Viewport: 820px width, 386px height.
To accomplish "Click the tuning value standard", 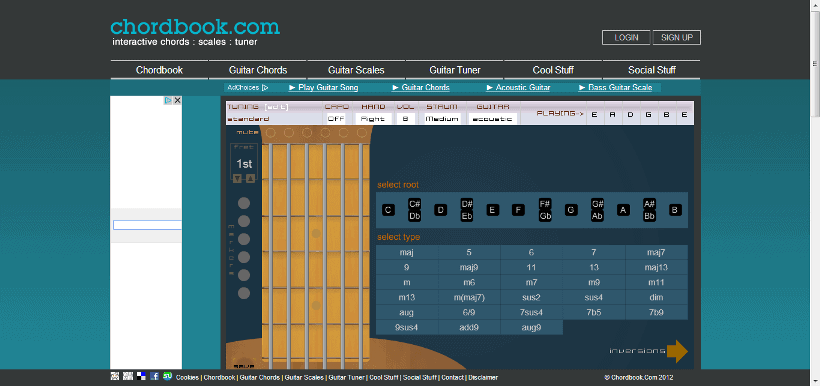I will pyautogui.click(x=248, y=119).
